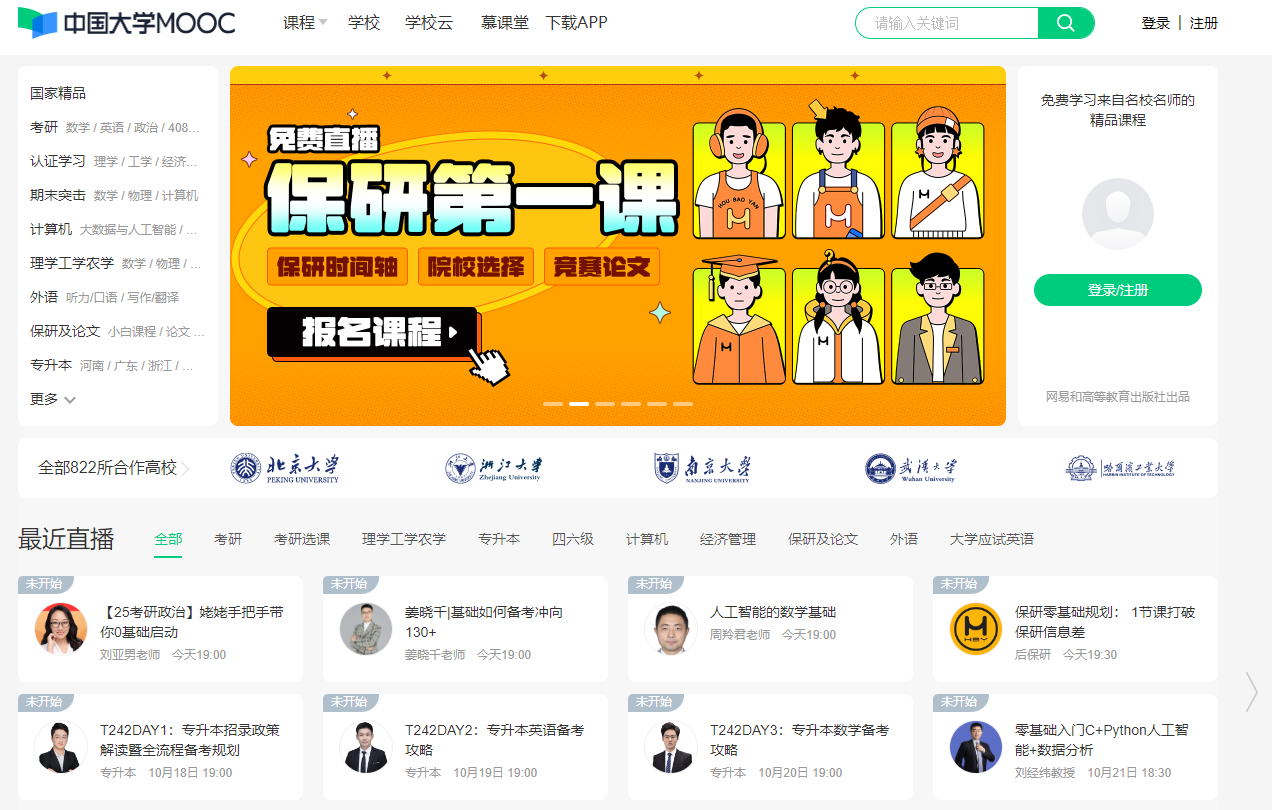Click 登录 link at top right
Viewport: 1272px width, 810px height.
click(1155, 23)
